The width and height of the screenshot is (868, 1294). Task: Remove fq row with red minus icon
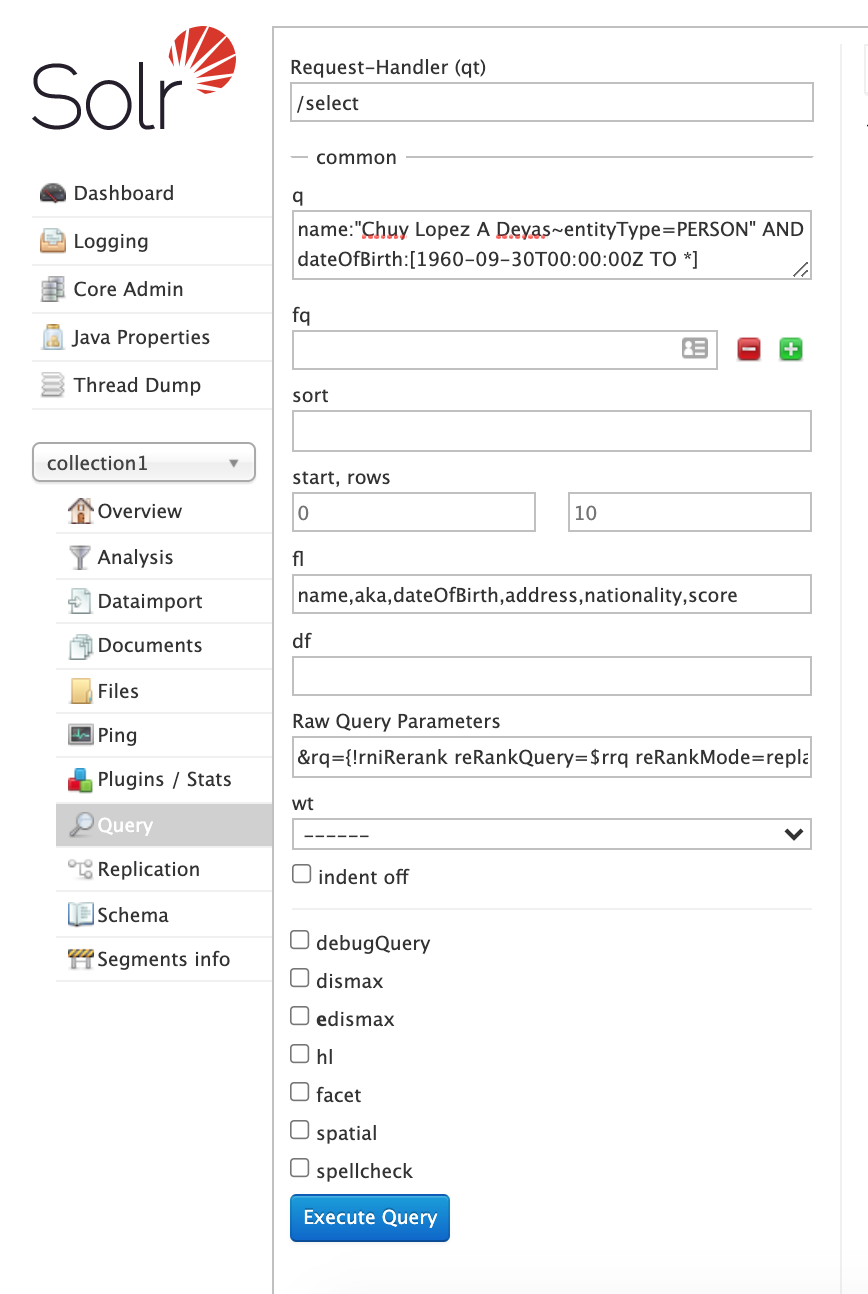749,349
